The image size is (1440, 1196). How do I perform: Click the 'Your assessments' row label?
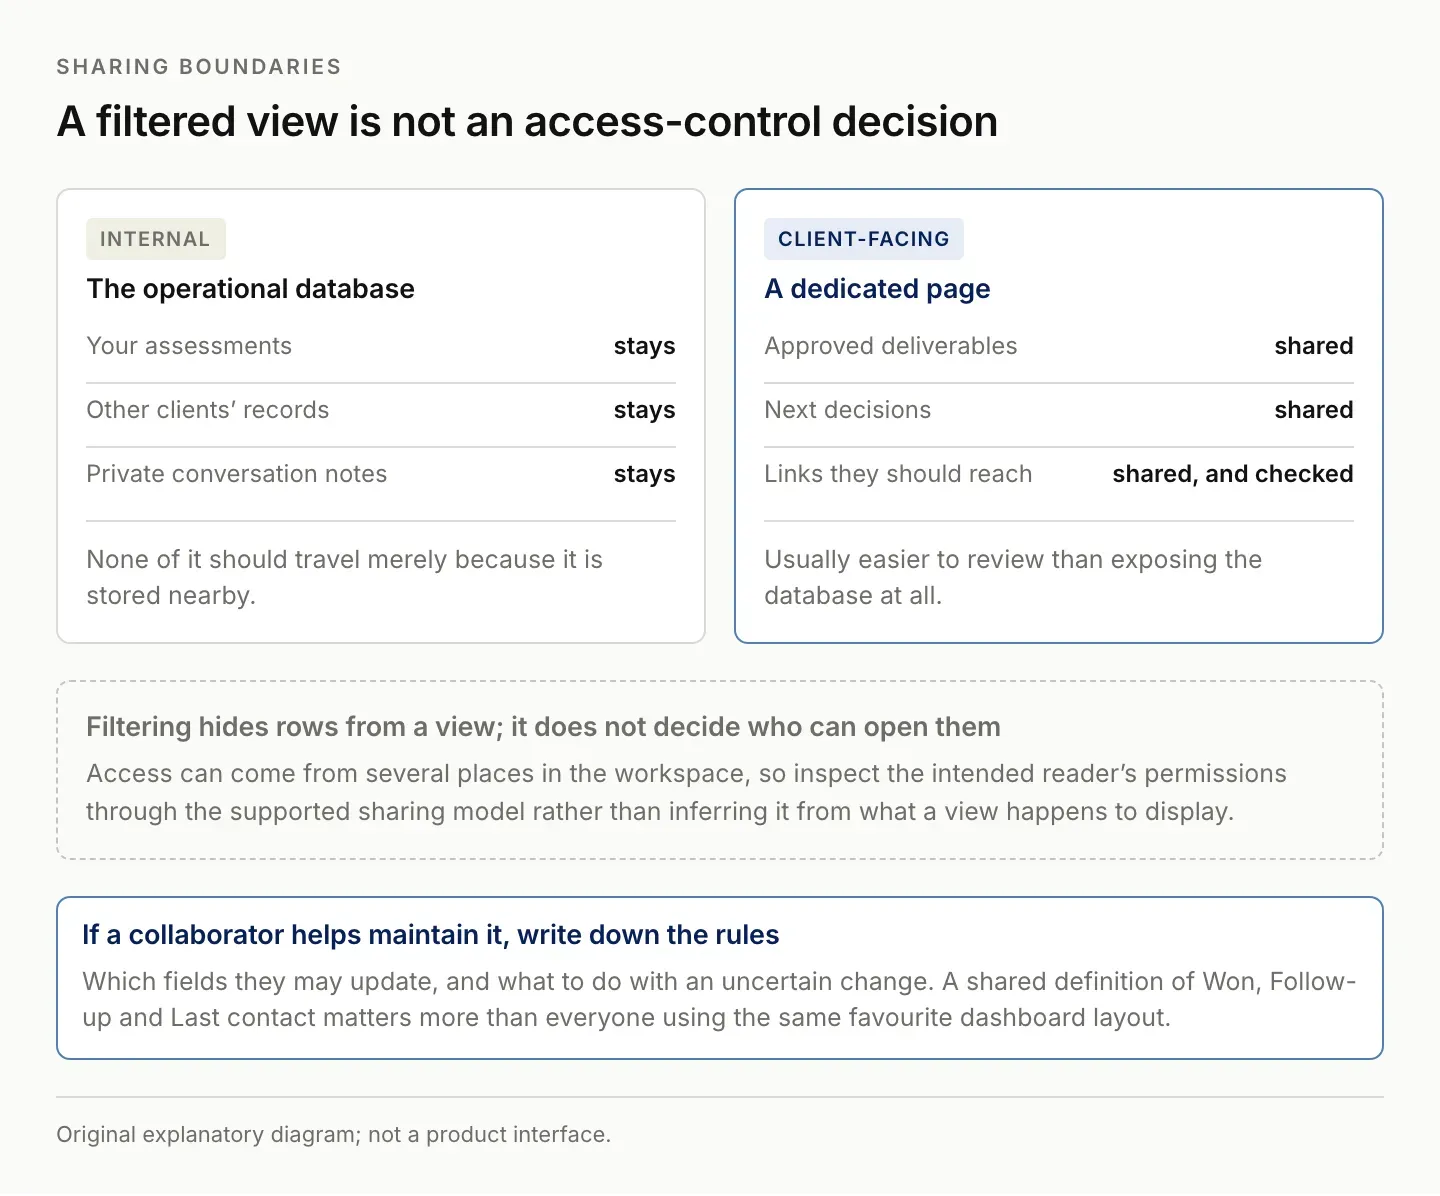tap(189, 346)
